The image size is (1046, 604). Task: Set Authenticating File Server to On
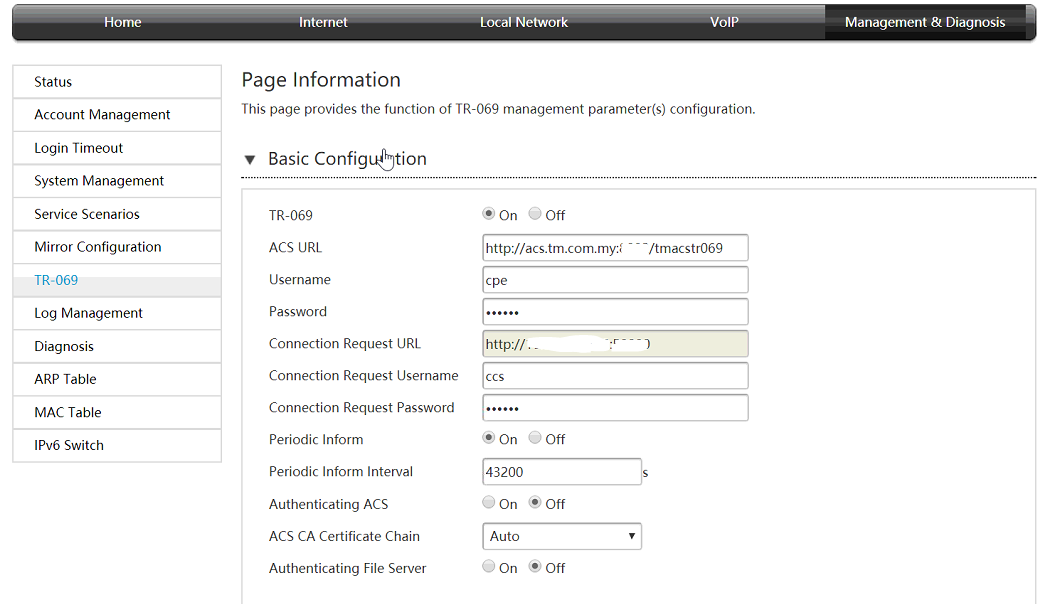(489, 567)
